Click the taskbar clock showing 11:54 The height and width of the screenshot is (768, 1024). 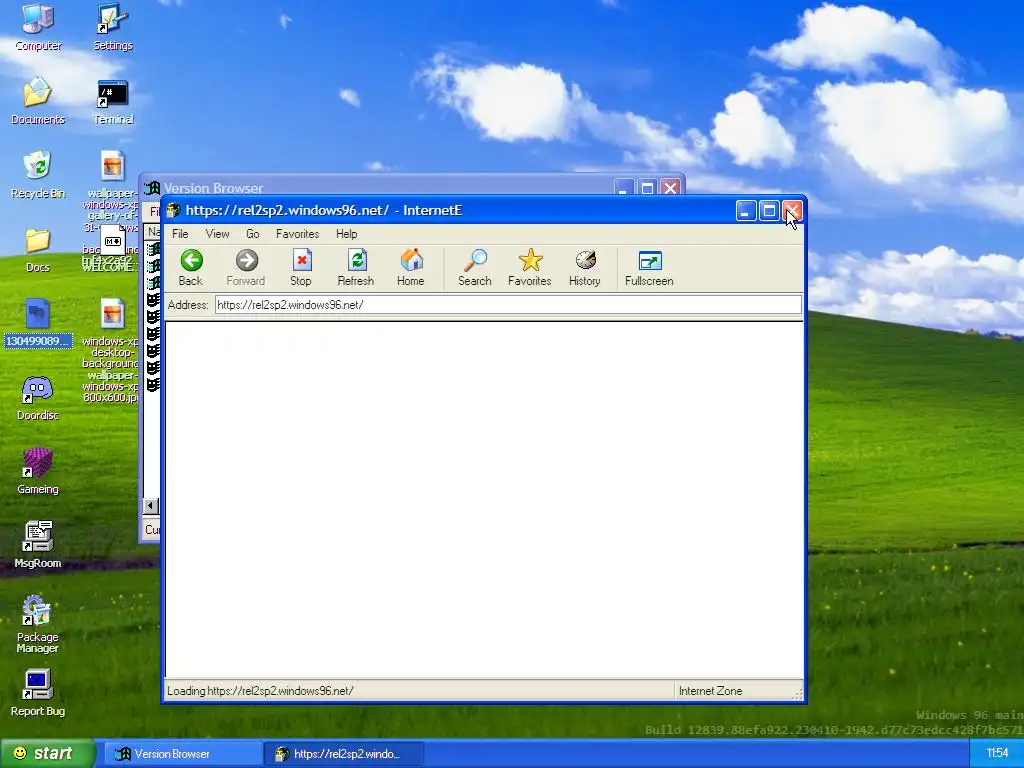point(997,754)
